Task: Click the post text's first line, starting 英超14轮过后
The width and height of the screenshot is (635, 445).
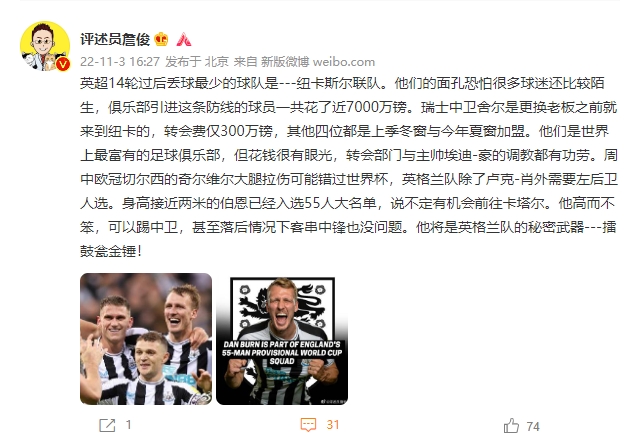Action: point(342,83)
